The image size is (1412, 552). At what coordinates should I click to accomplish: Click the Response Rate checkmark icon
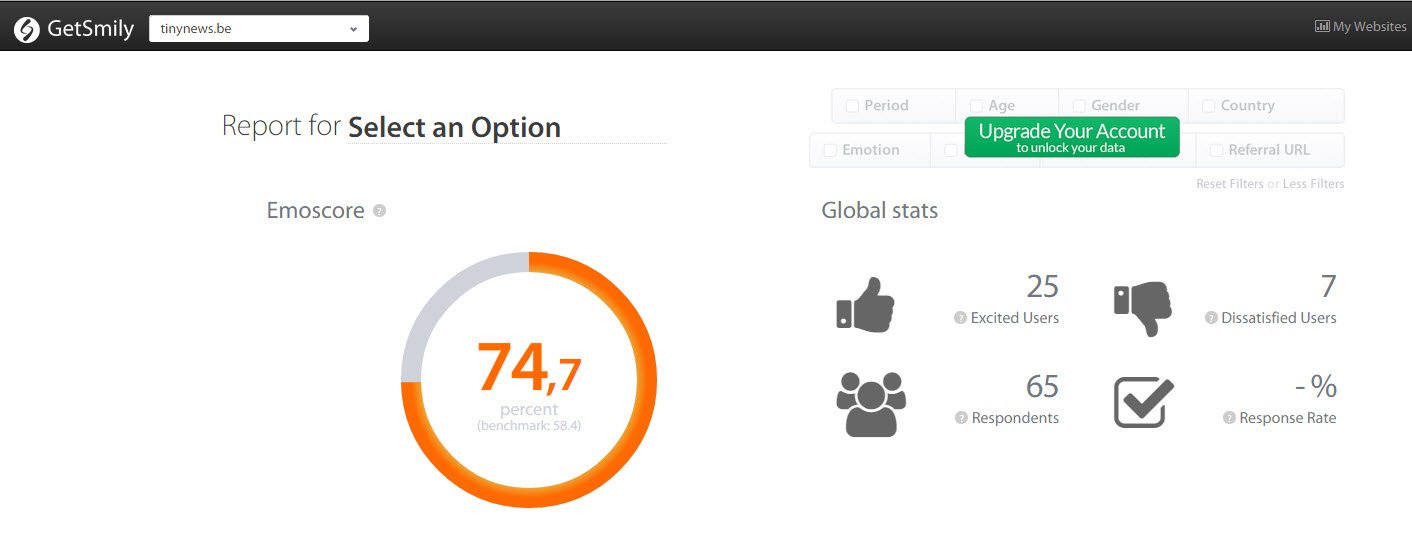click(x=1143, y=403)
